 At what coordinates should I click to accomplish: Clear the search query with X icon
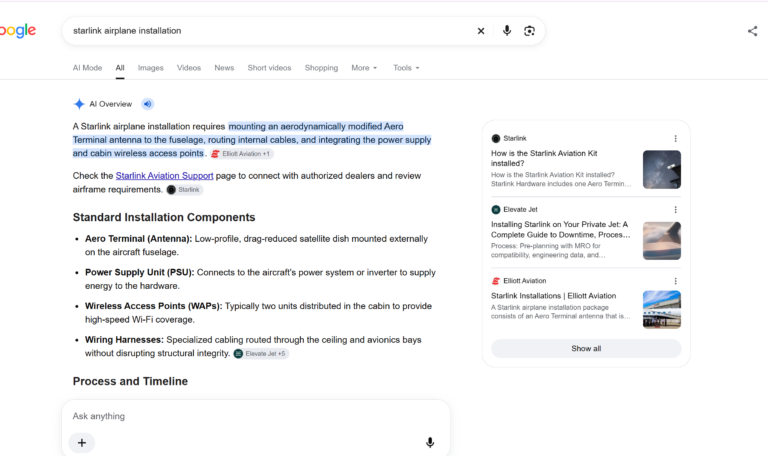[x=481, y=31]
